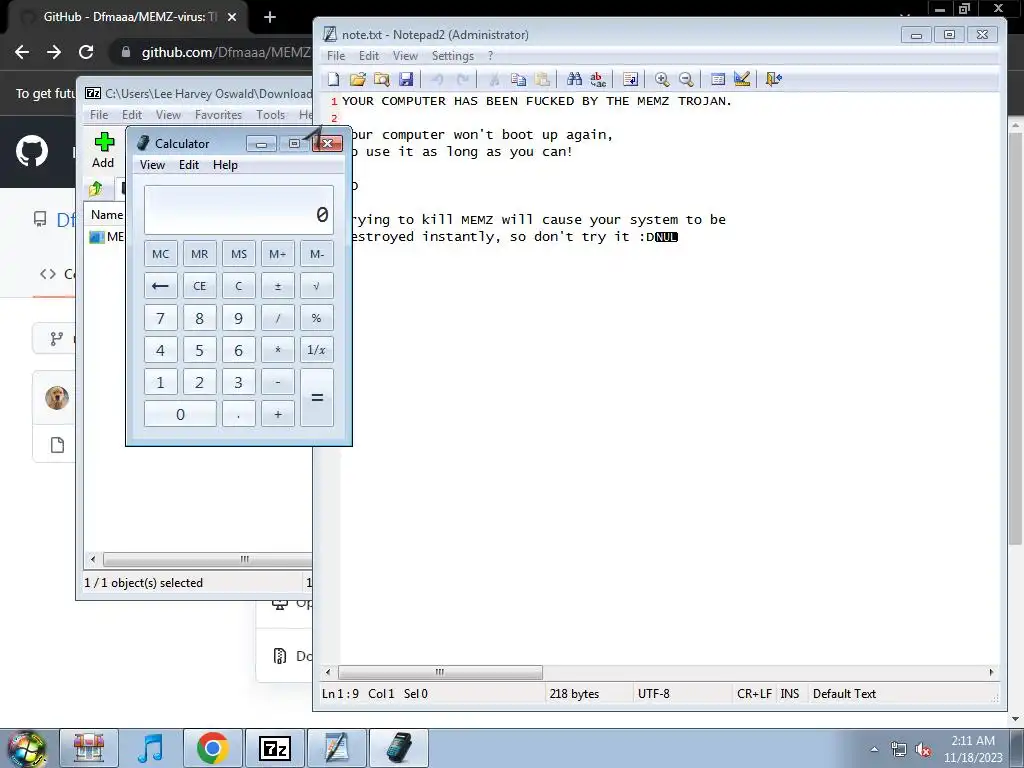Click the Paste icon in Notepad2 toolbar
Viewport: 1024px width, 768px height.
click(x=542, y=79)
